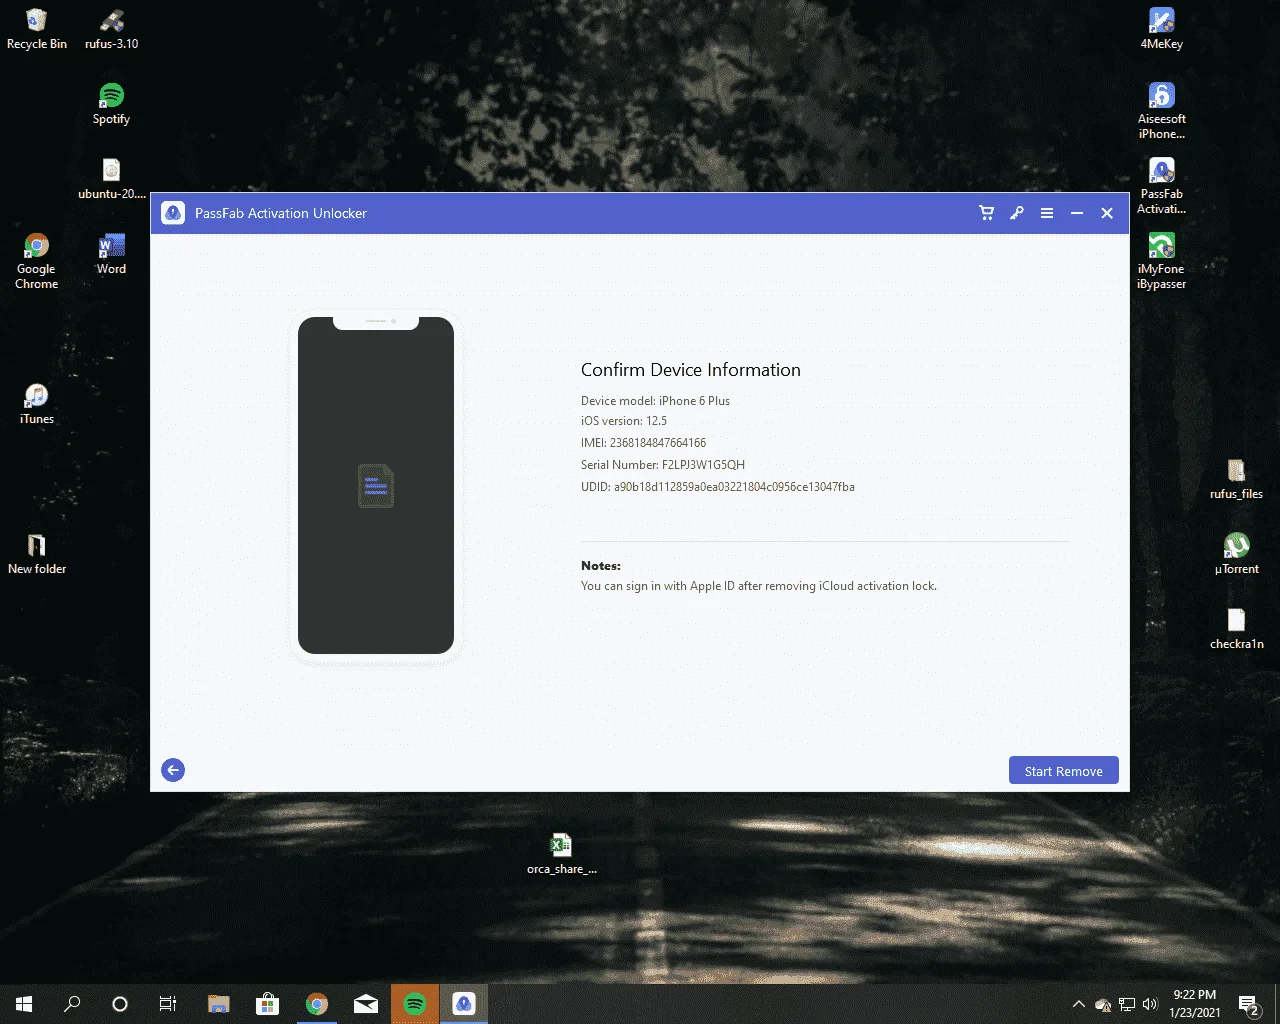Screen dimensions: 1280x1024
Task: Select the rufus-3.10 desktop icon
Action: coord(112,29)
